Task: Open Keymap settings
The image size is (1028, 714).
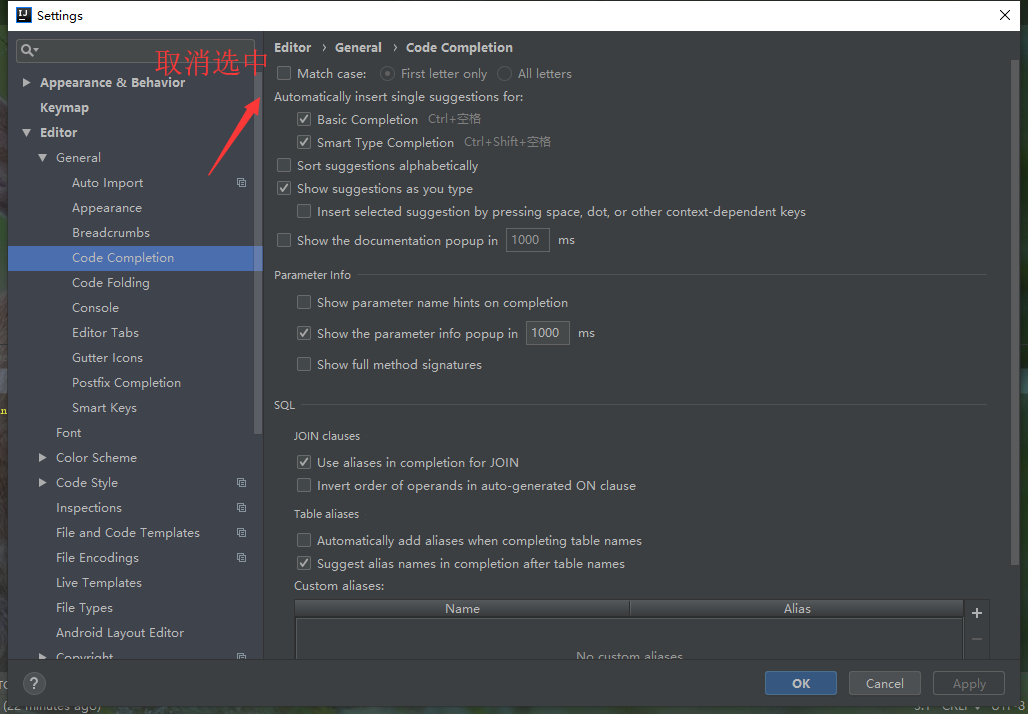Action: [x=64, y=108]
